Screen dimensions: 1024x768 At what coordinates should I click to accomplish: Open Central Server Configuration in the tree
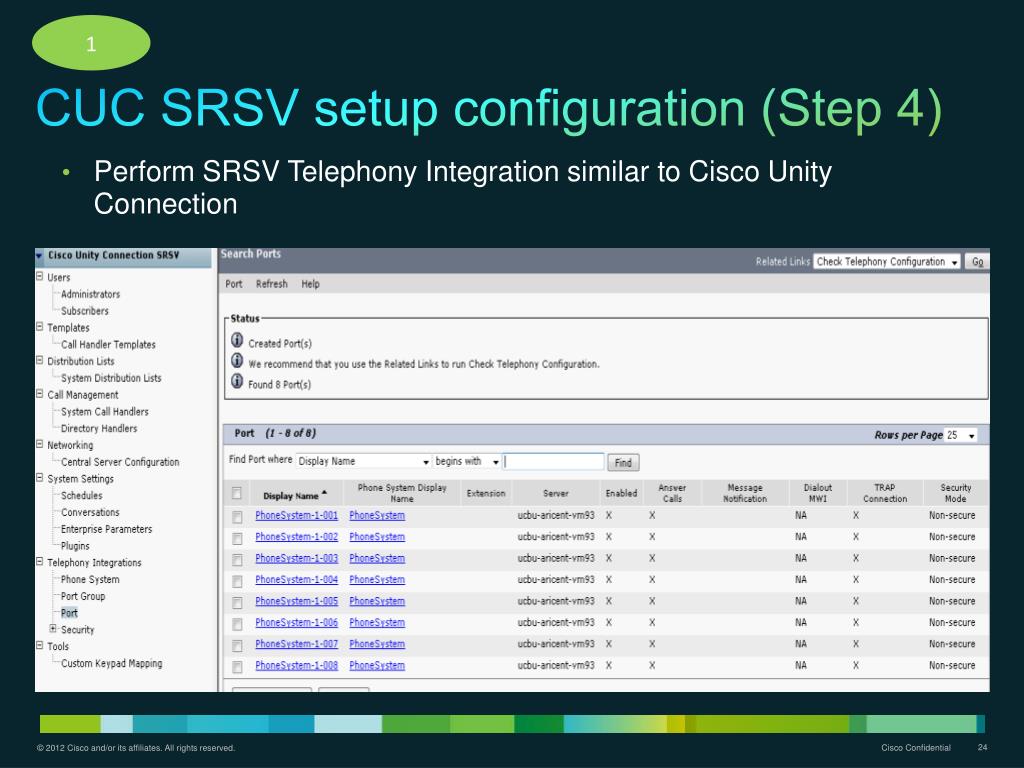pos(120,462)
